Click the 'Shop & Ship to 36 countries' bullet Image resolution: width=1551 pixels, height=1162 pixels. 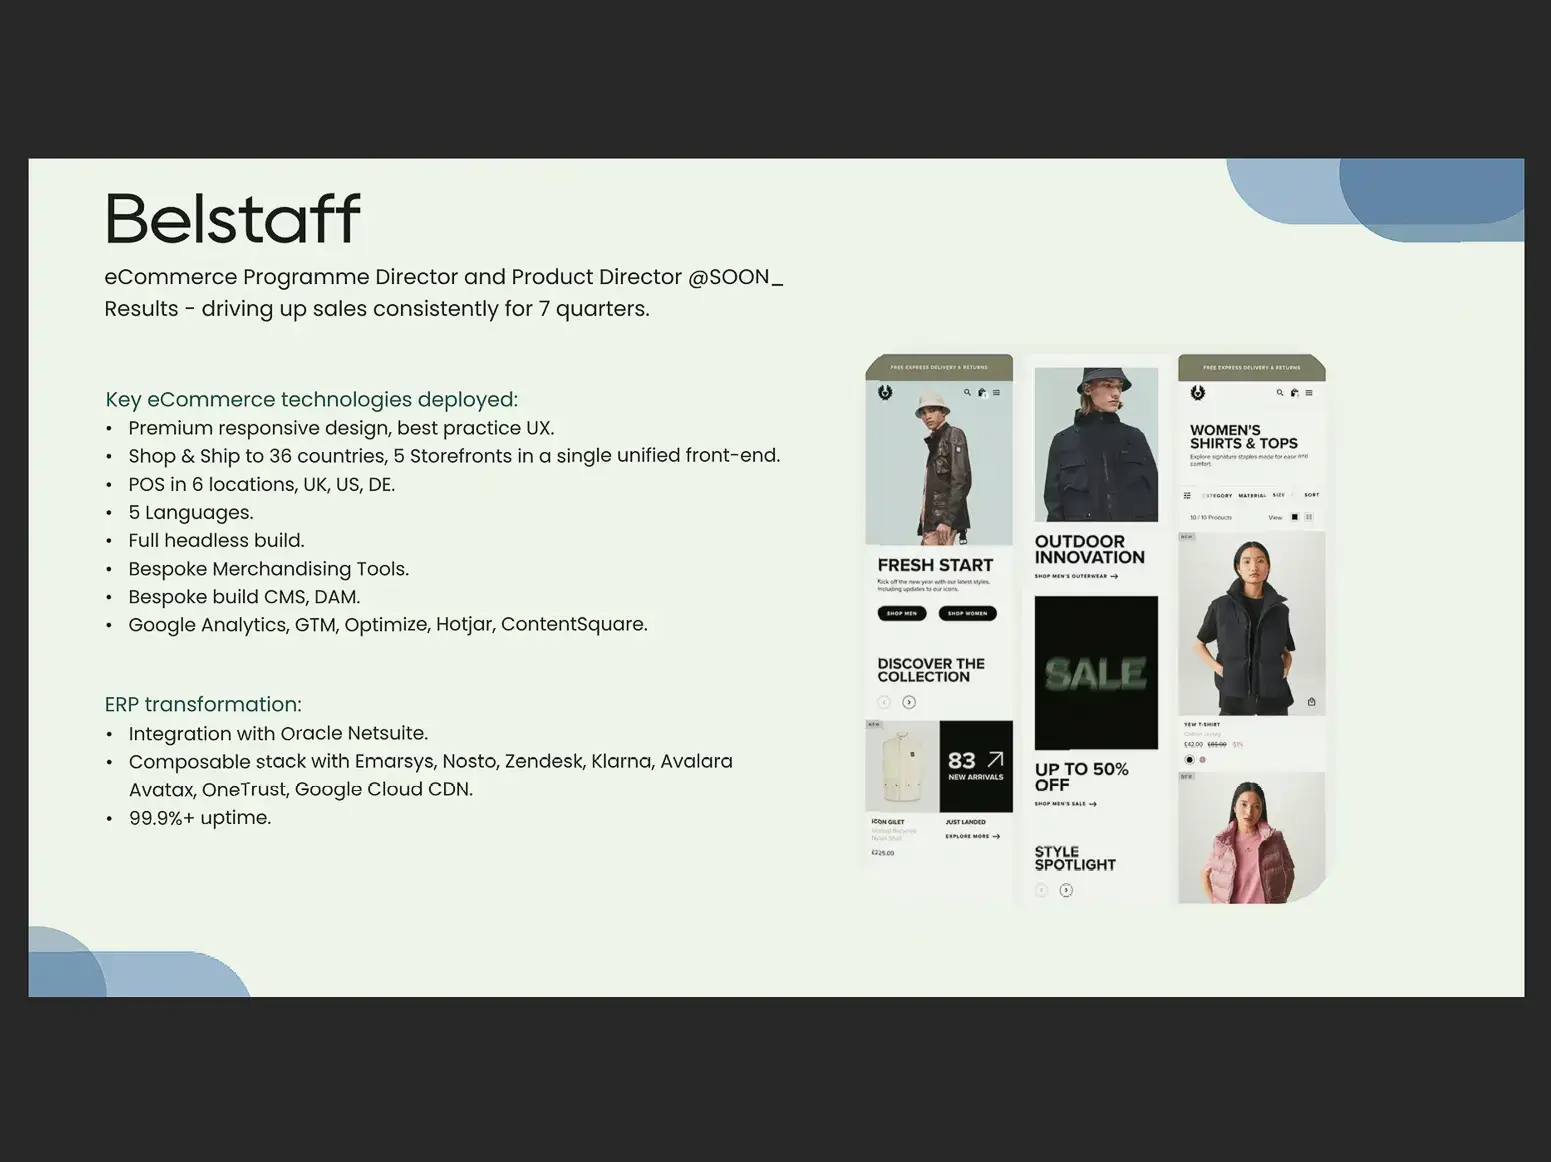(x=454, y=456)
